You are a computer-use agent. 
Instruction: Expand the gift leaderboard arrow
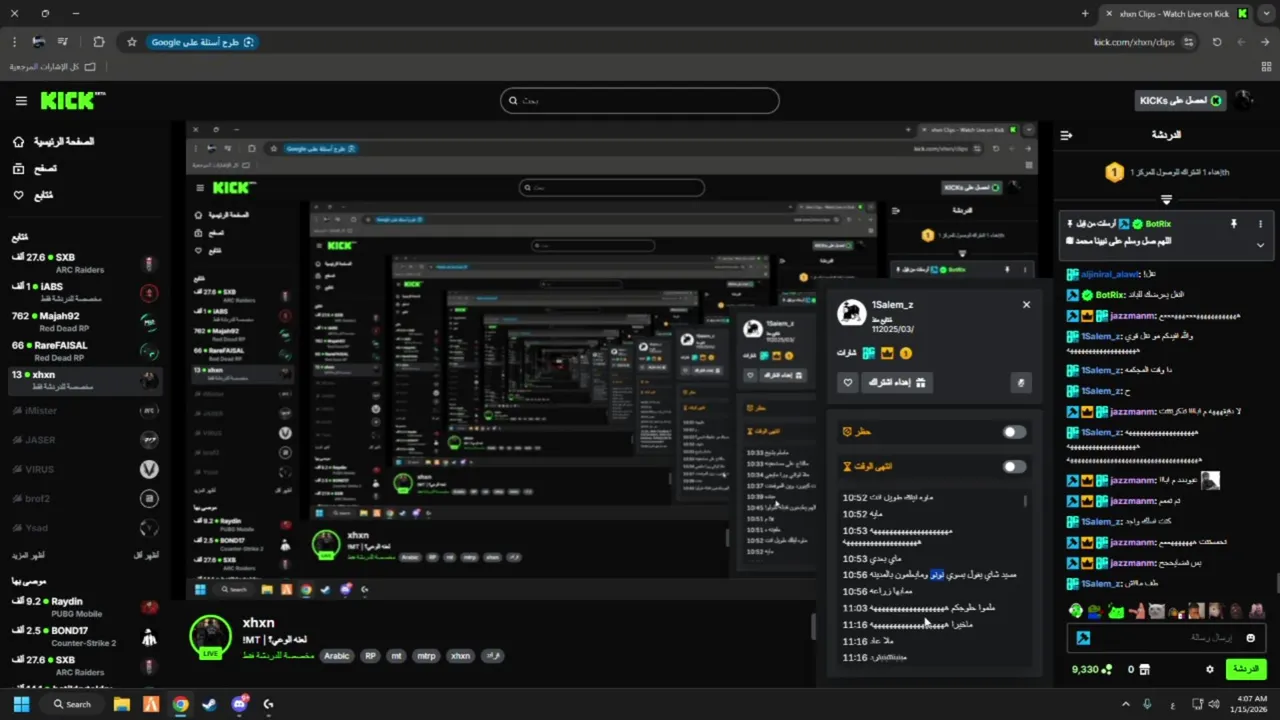click(x=1166, y=200)
